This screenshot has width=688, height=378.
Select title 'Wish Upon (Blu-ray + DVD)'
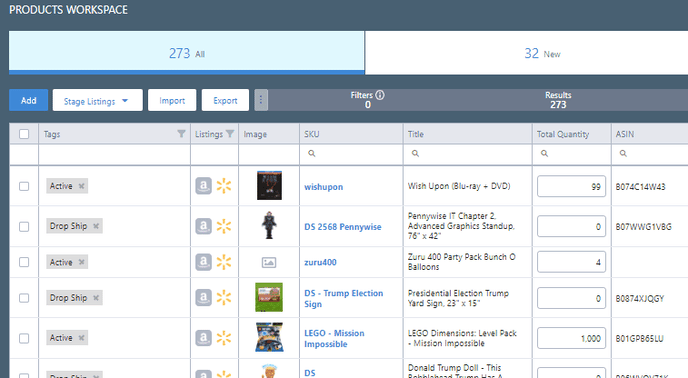click(459, 186)
